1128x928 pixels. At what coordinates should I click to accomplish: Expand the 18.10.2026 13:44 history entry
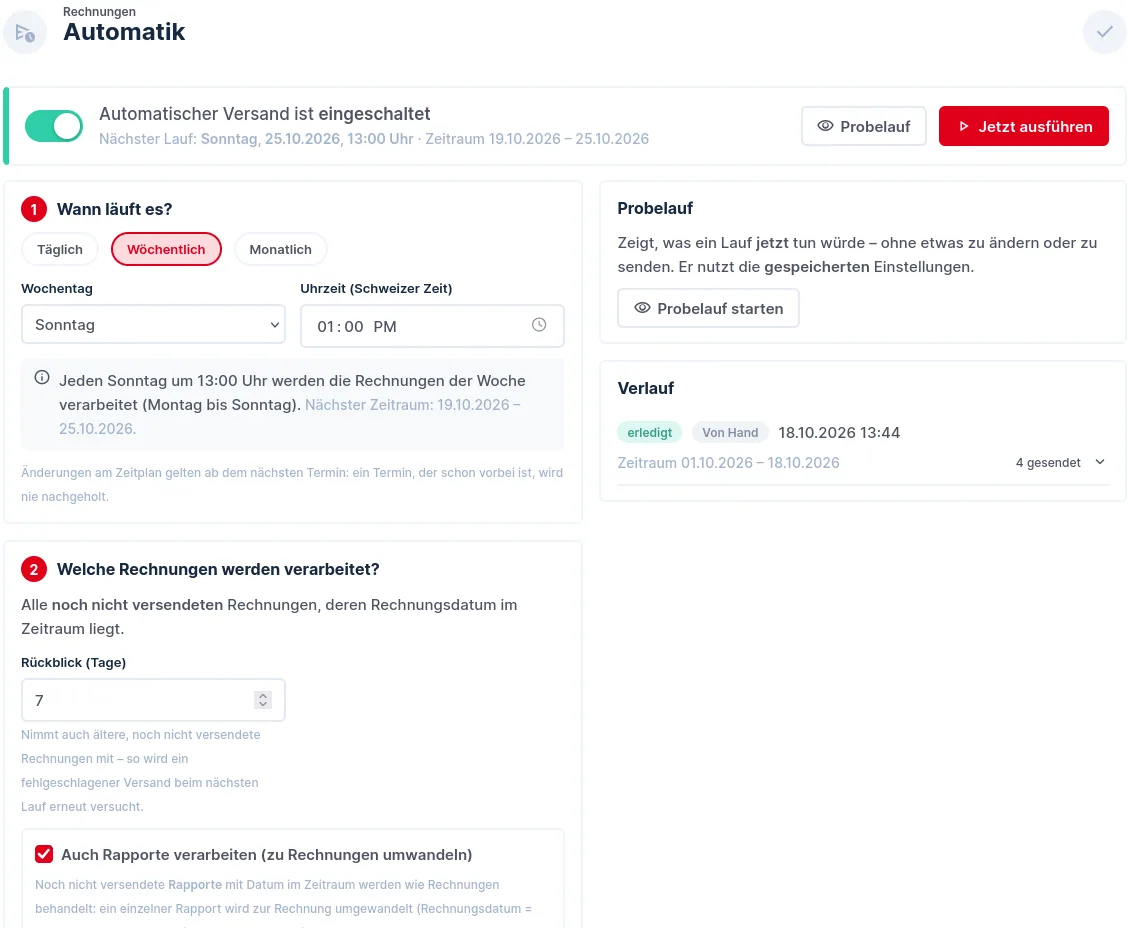point(1100,462)
